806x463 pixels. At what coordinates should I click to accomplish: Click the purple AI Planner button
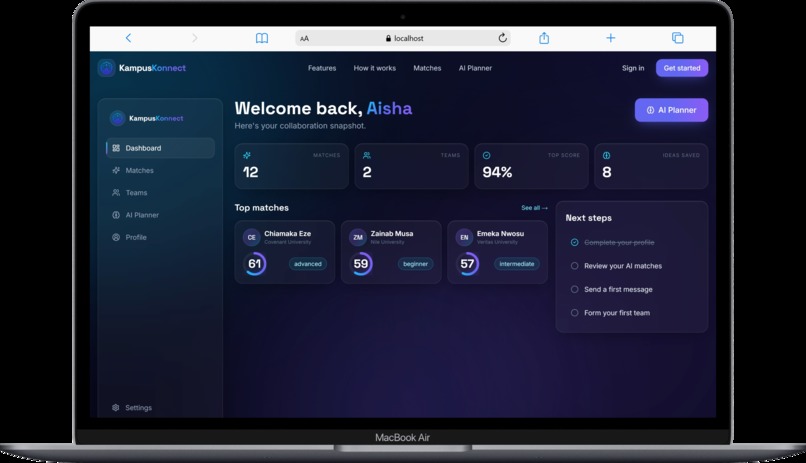tap(671, 110)
